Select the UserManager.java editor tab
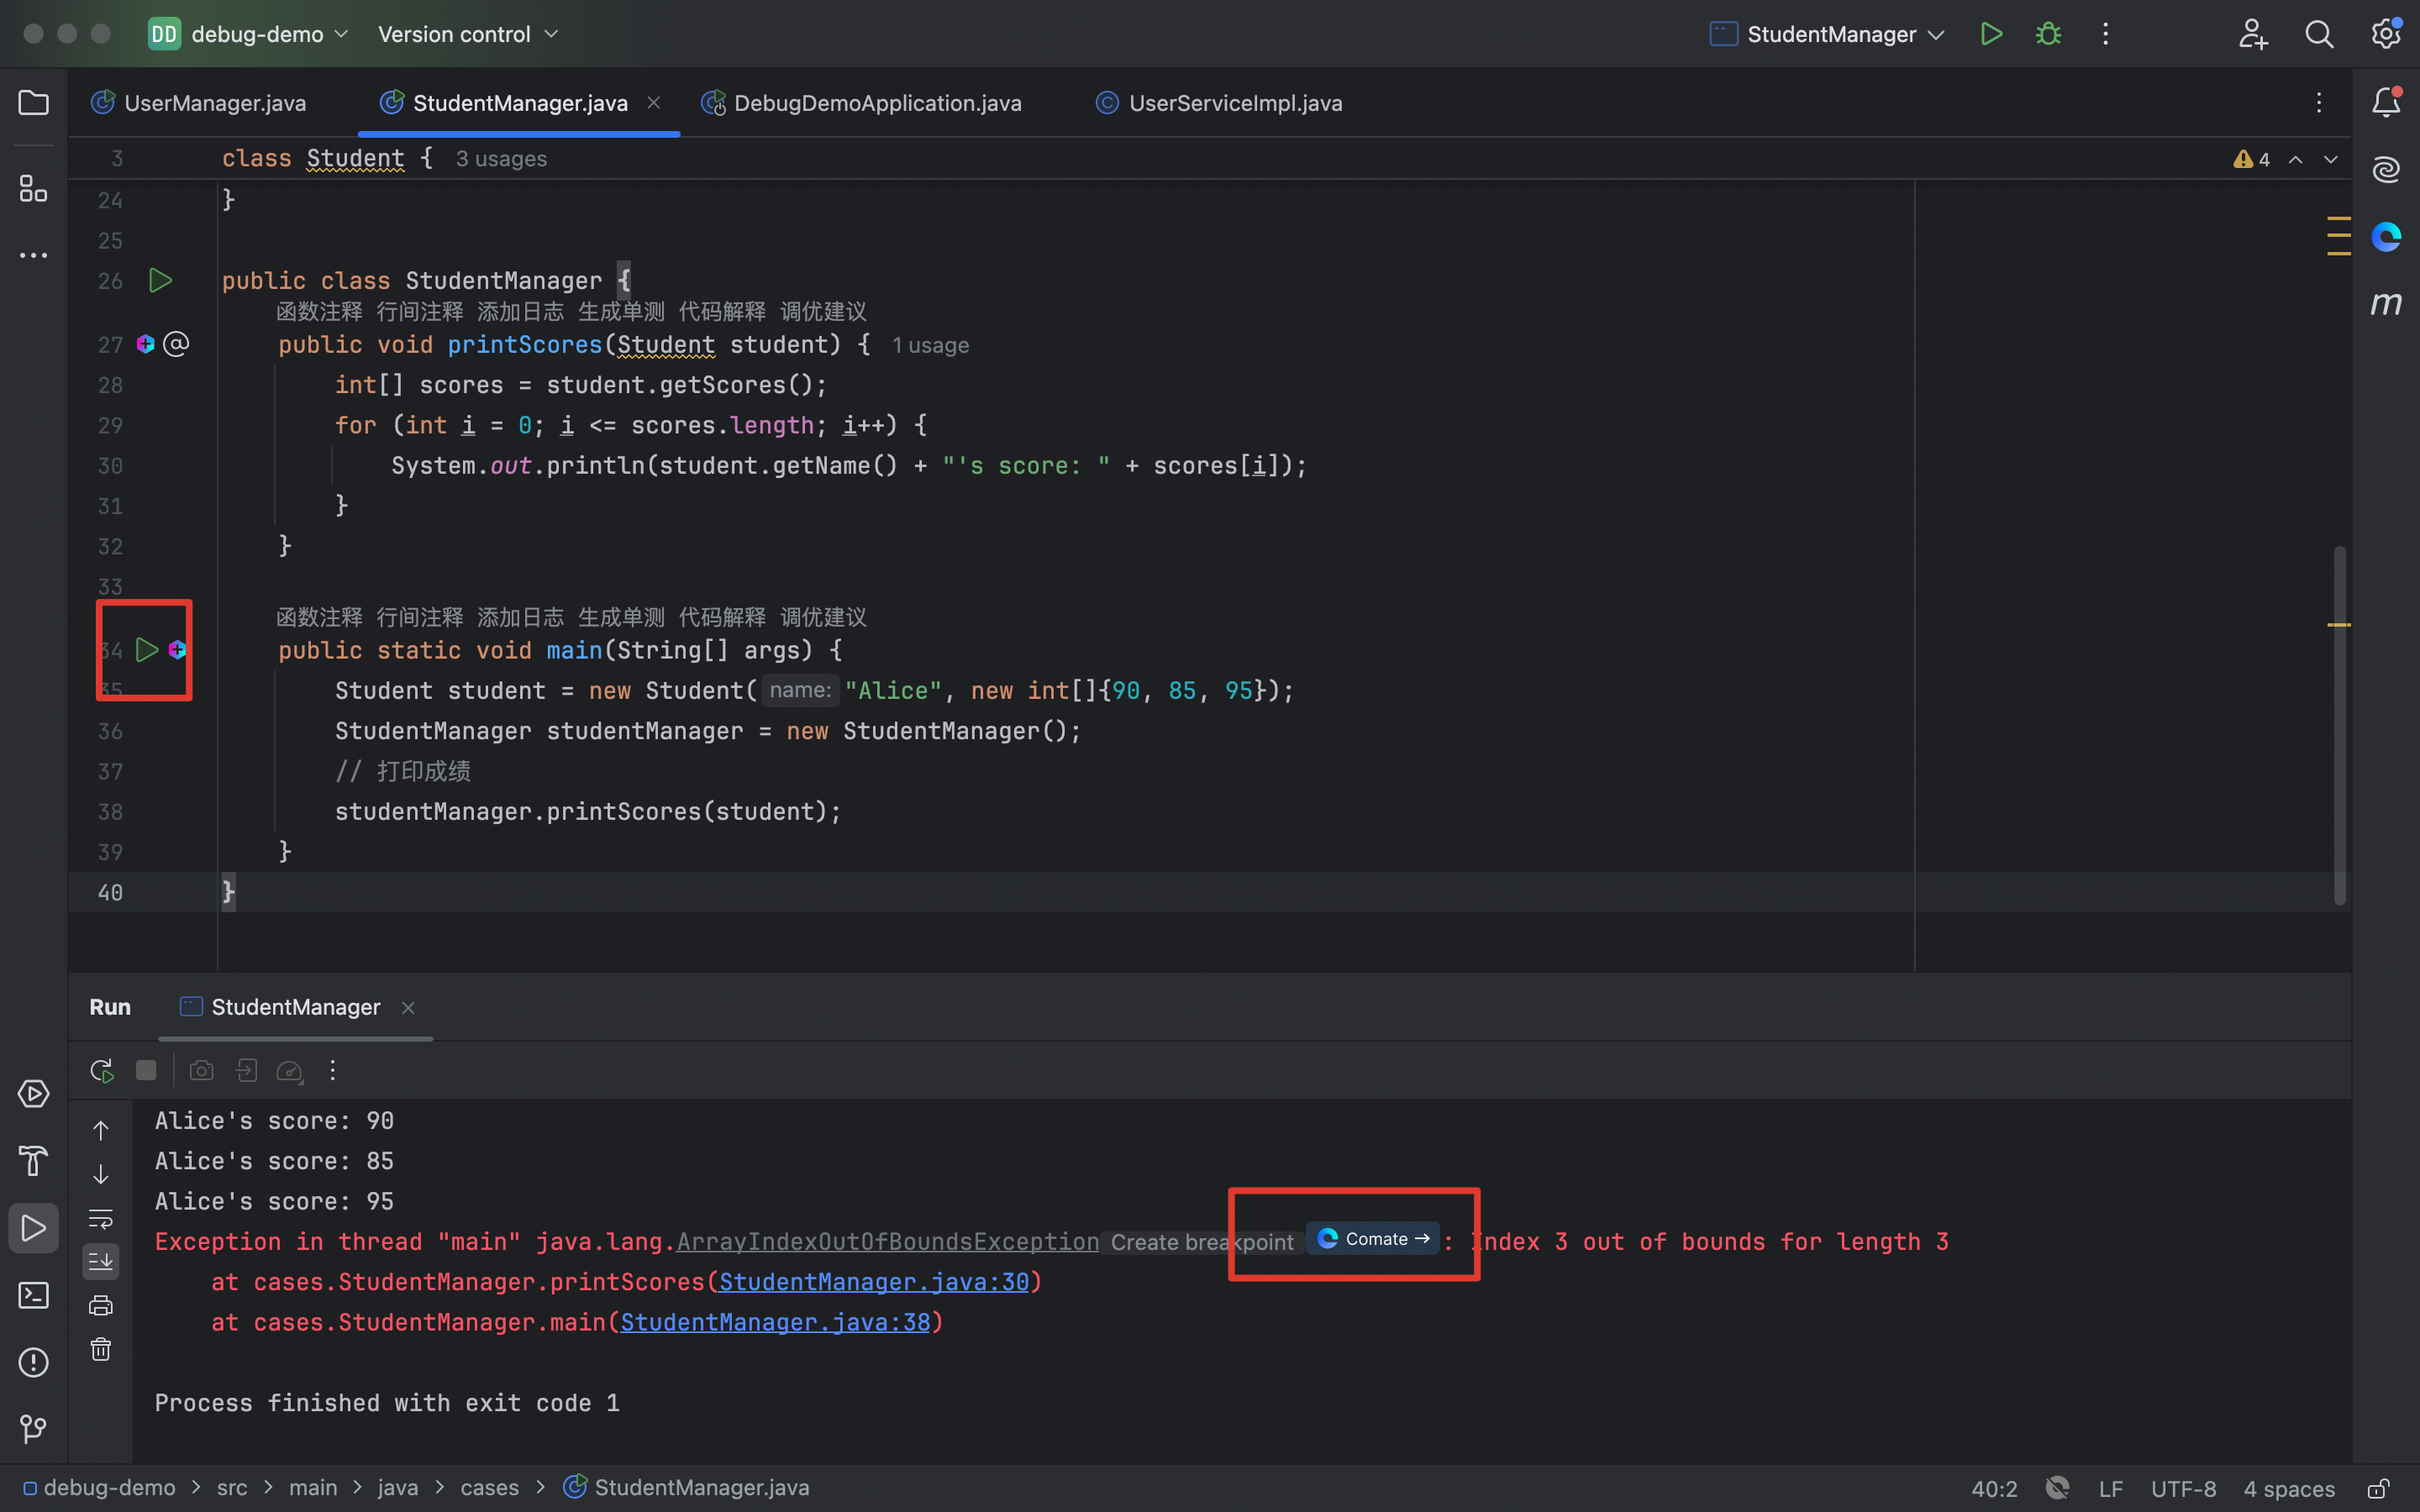Image resolution: width=2420 pixels, height=1512 pixels. coord(214,102)
